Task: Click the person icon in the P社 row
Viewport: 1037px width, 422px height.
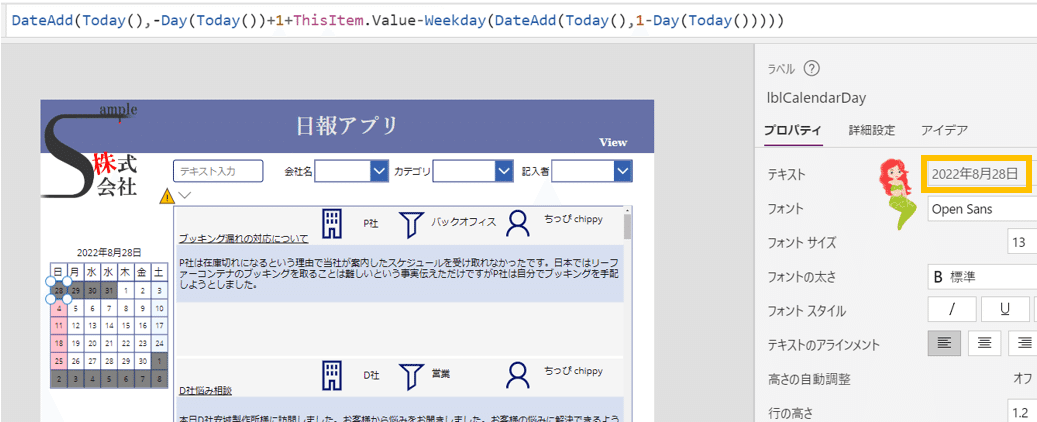Action: (518, 224)
